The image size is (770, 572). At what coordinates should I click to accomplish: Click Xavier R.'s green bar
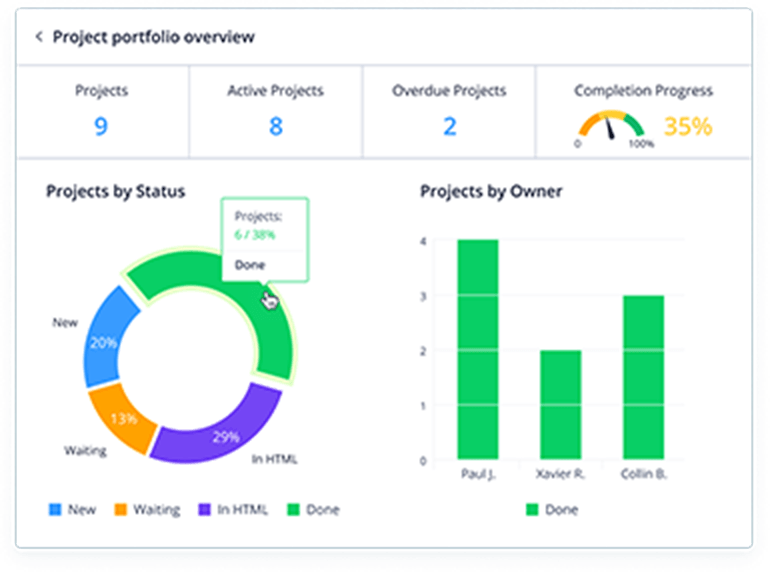pos(560,404)
